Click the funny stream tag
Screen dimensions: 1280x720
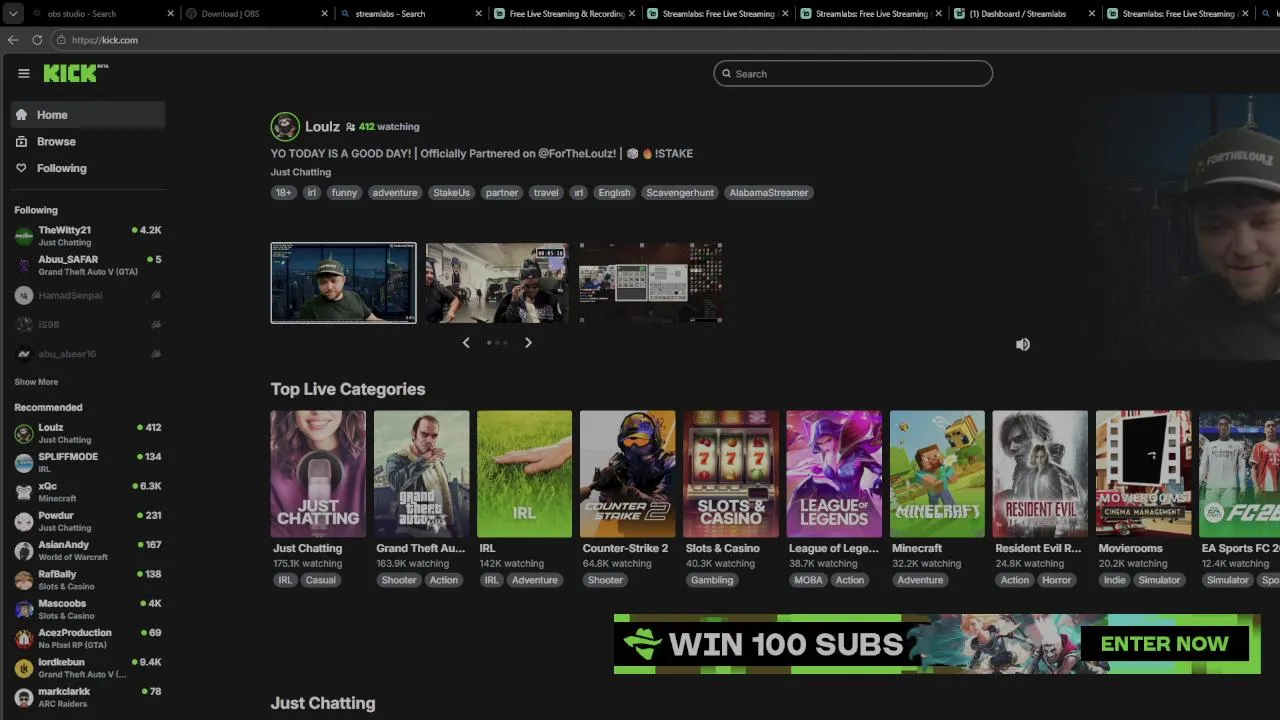pyautogui.click(x=344, y=193)
